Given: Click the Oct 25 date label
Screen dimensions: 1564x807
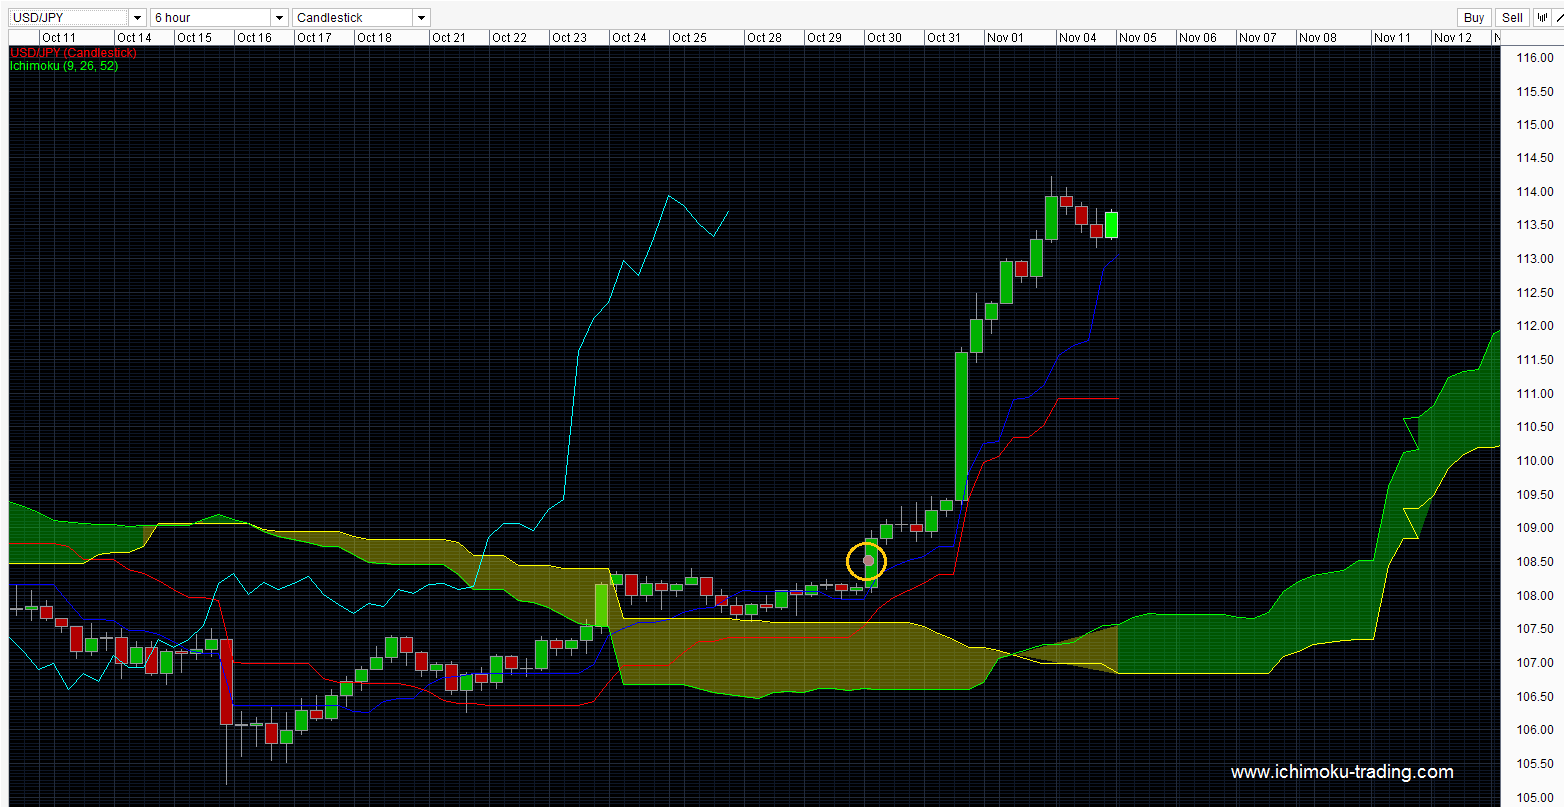Looking at the screenshot, I should [x=689, y=38].
